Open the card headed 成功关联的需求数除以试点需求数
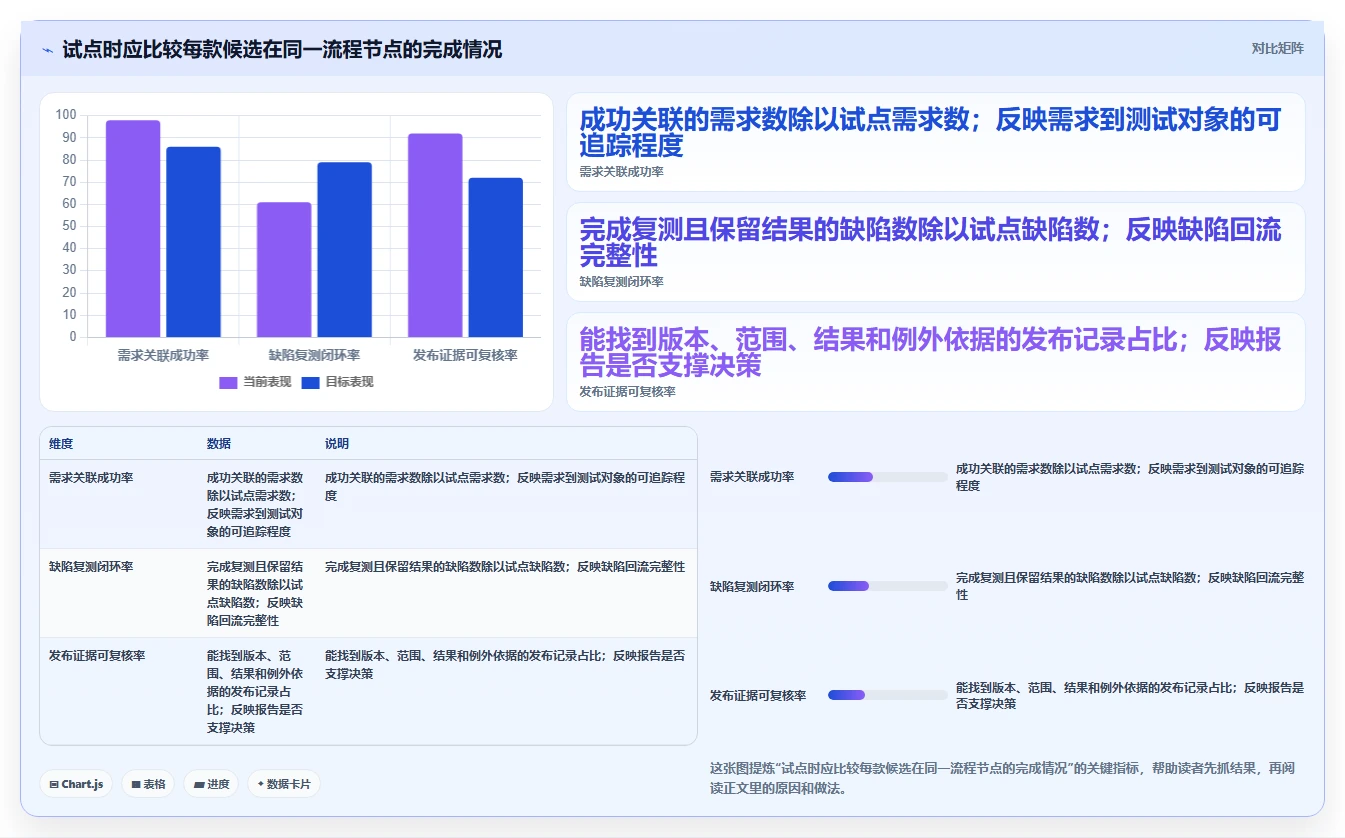This screenshot has width=1345, height=838. [936, 142]
